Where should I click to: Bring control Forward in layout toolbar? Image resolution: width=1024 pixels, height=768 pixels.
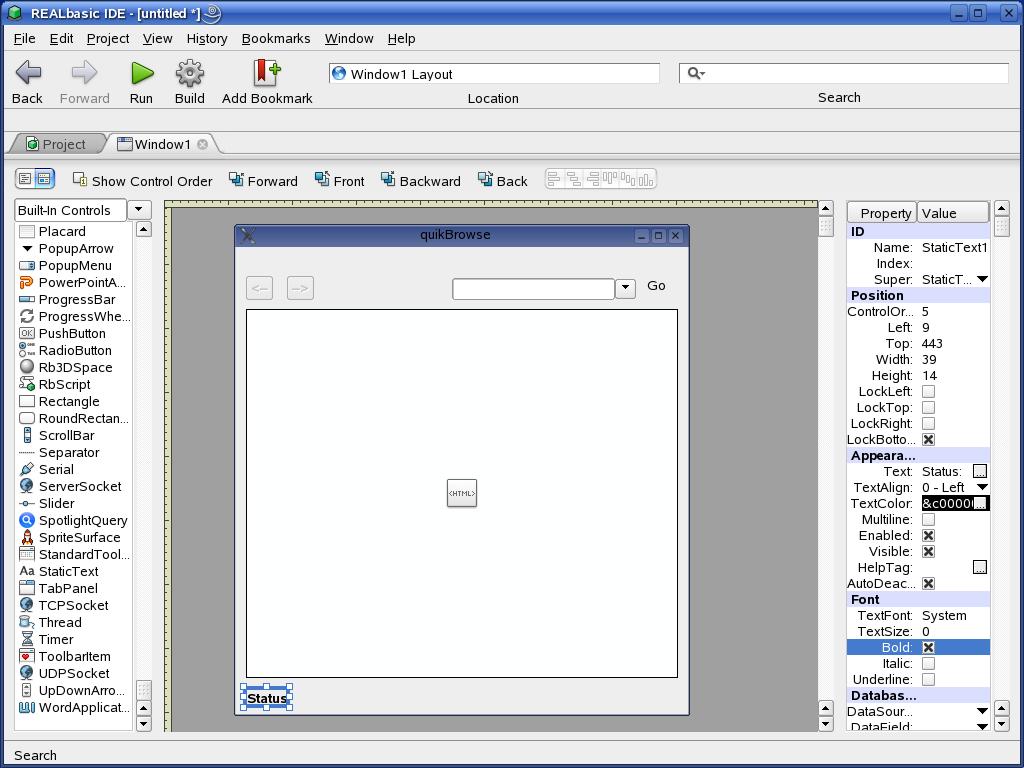click(263, 180)
